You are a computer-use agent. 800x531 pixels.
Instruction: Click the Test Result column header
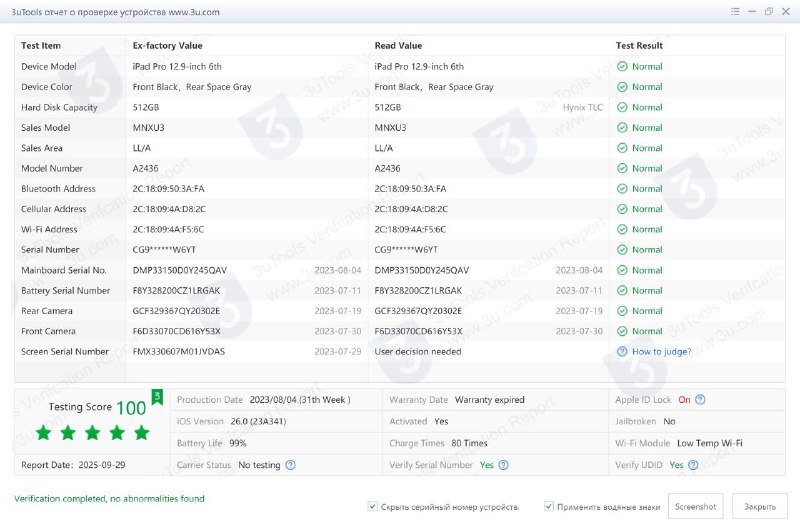coord(639,46)
